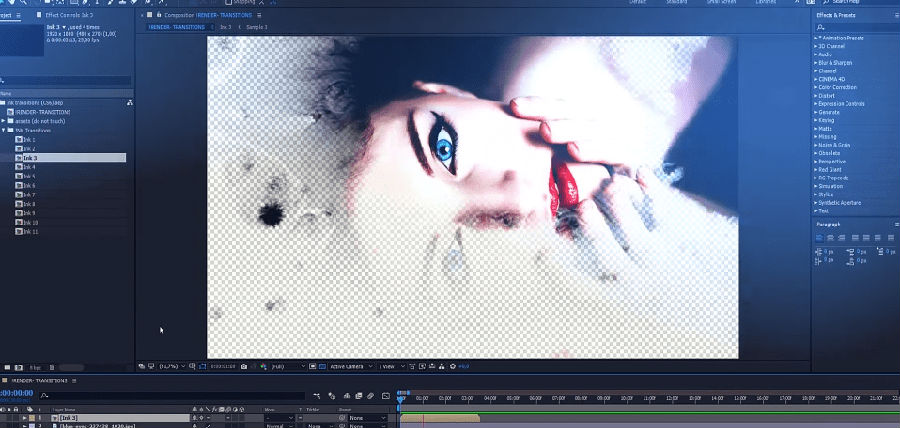Open the Effects & Presets panel menu

coord(895,15)
